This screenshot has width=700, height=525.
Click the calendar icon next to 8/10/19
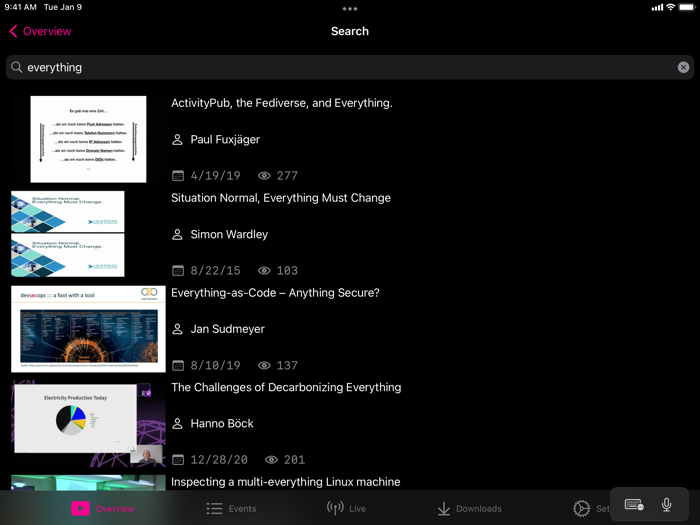[178, 366]
